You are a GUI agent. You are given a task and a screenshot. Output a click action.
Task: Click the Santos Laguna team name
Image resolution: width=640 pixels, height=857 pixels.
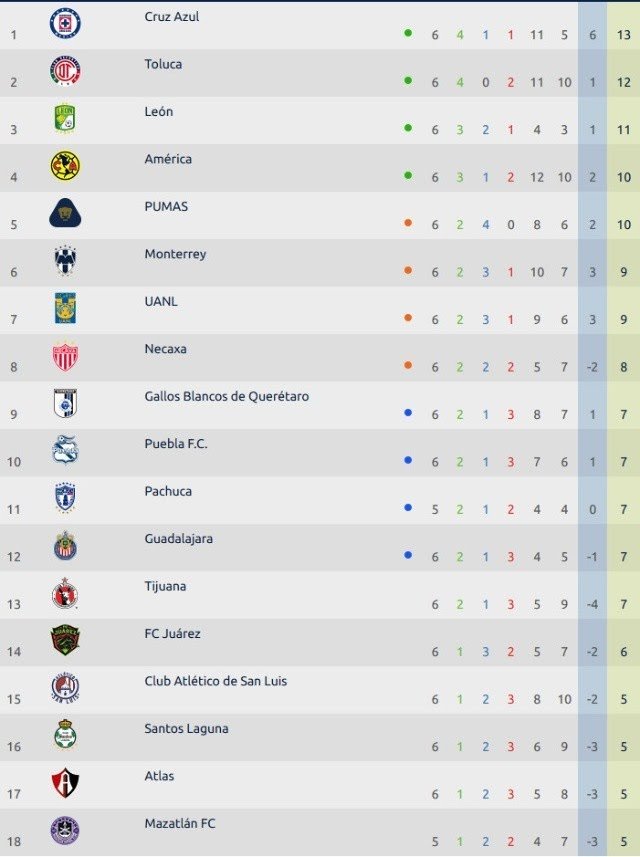[186, 729]
